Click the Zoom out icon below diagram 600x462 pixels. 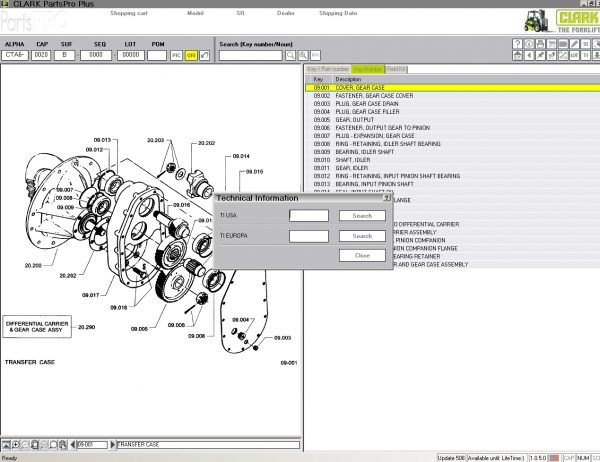coord(25,445)
